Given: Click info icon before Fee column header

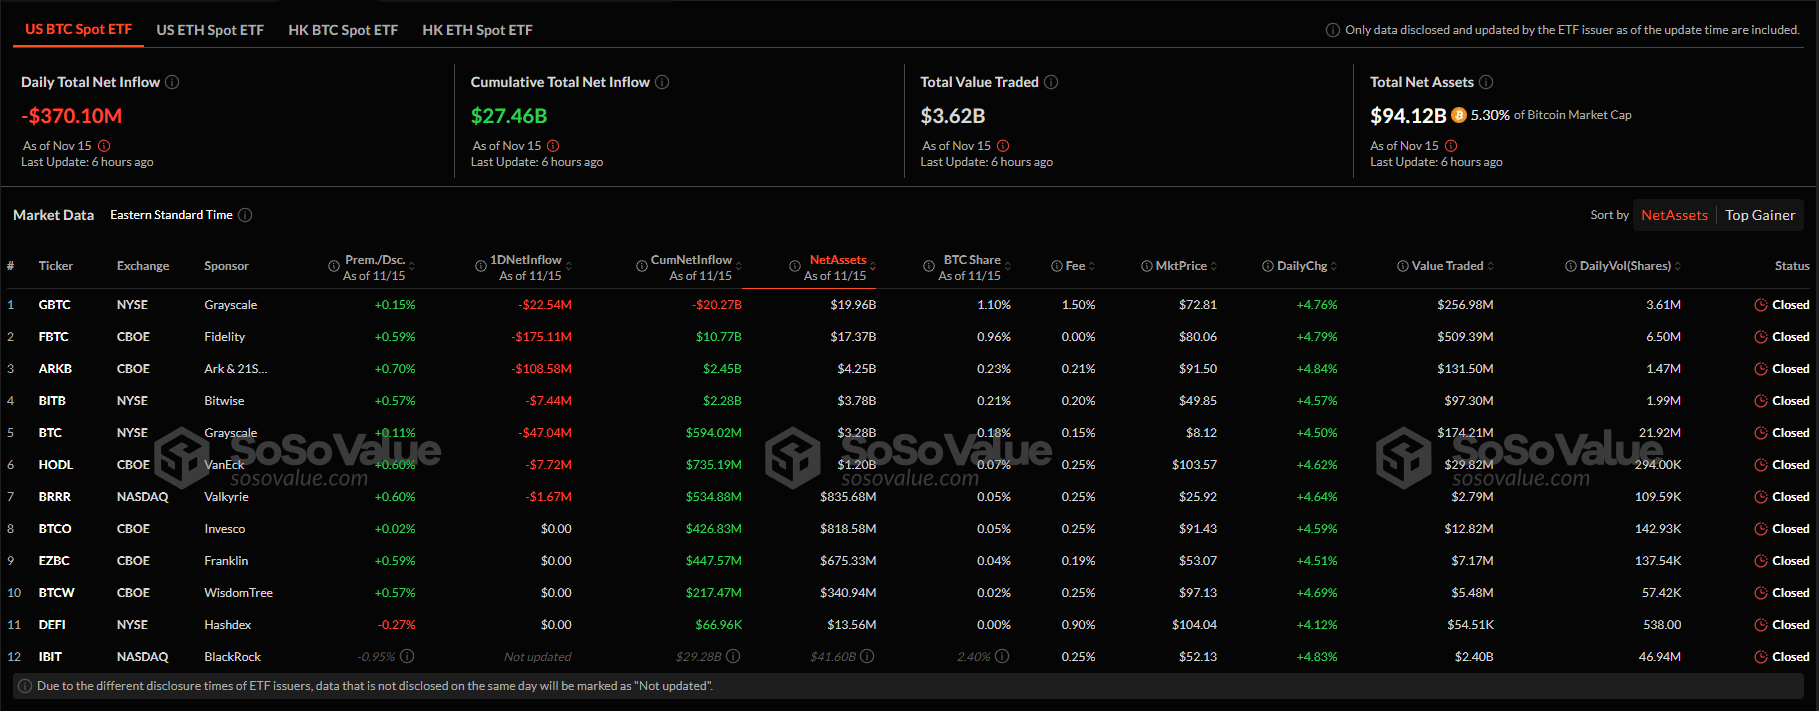Looking at the screenshot, I should click(x=1057, y=266).
